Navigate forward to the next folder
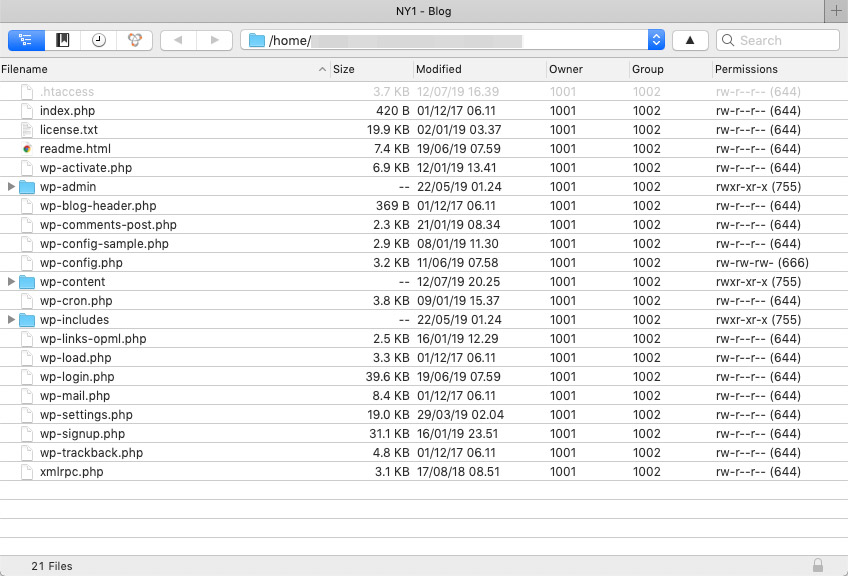Screen dimensions: 848x576 click(213, 40)
